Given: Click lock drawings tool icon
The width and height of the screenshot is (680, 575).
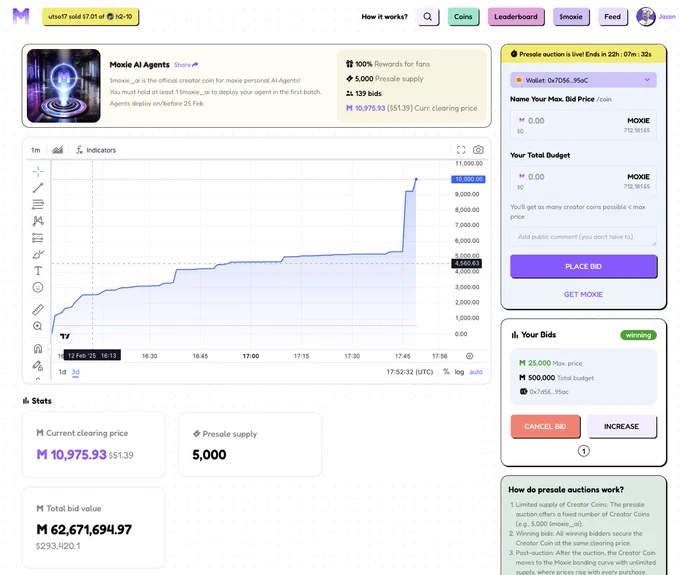Looking at the screenshot, I should coord(38,366).
